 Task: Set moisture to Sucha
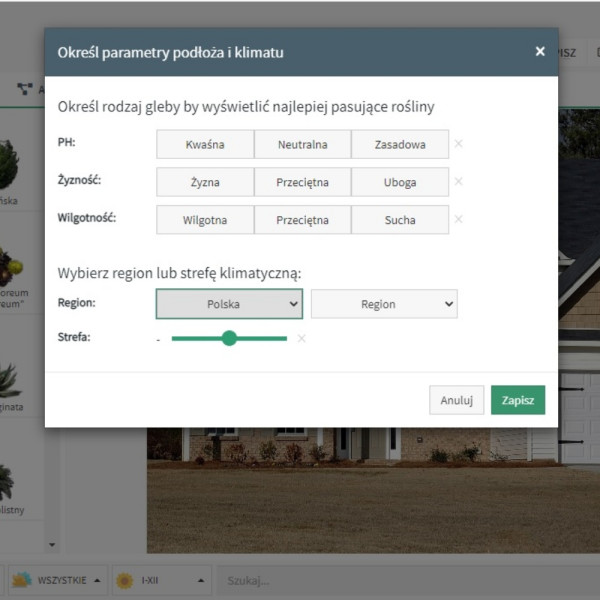click(x=400, y=220)
